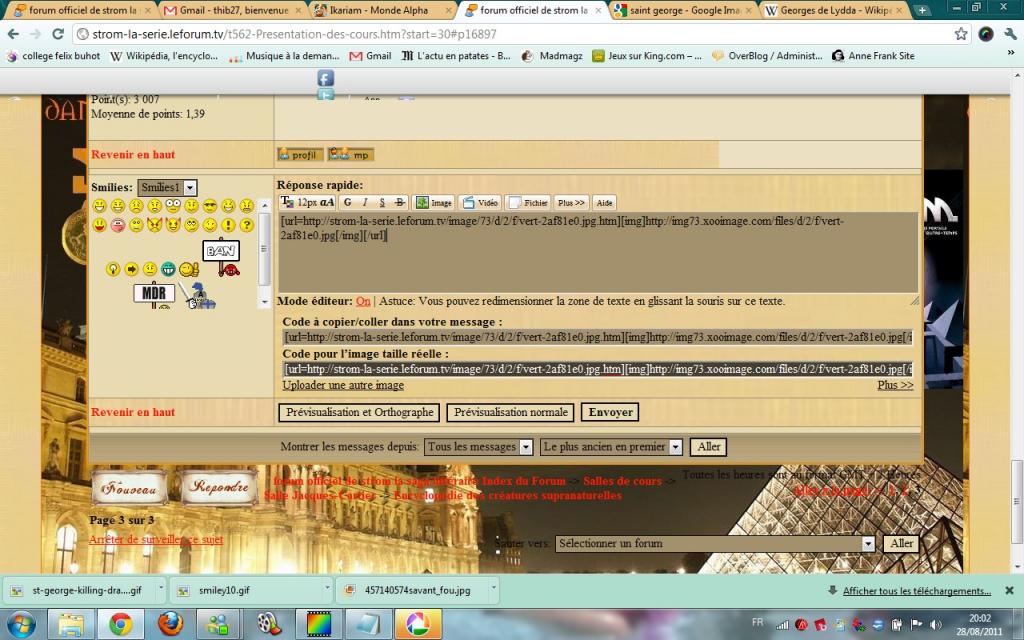Insert the light bulb idea smiley

113,269
